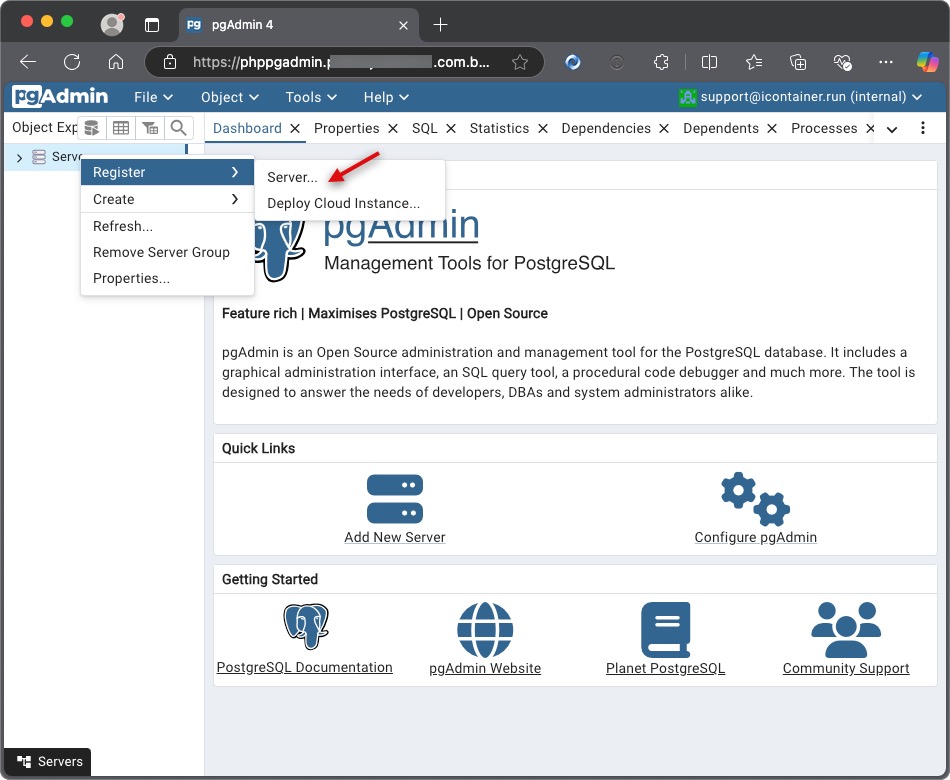View site information lock icon

pos(170,62)
